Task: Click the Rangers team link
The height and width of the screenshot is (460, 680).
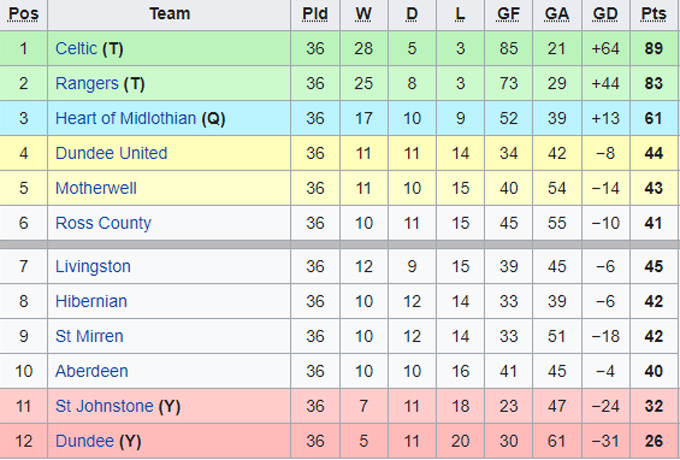Action: coord(86,83)
